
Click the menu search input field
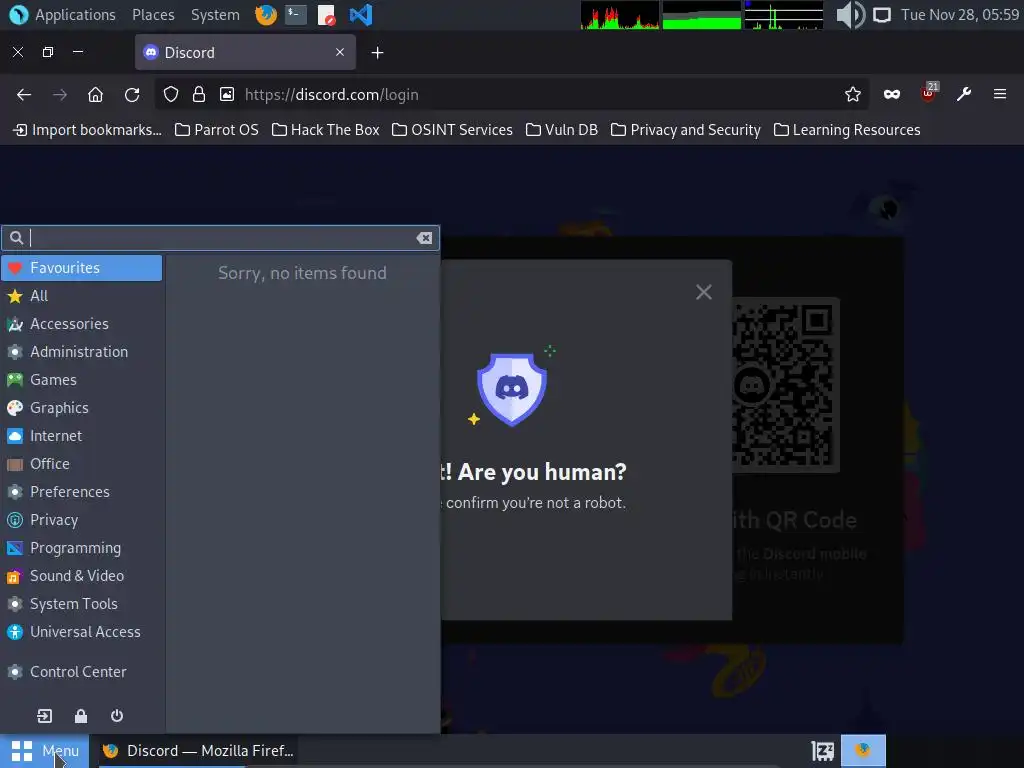pos(220,238)
